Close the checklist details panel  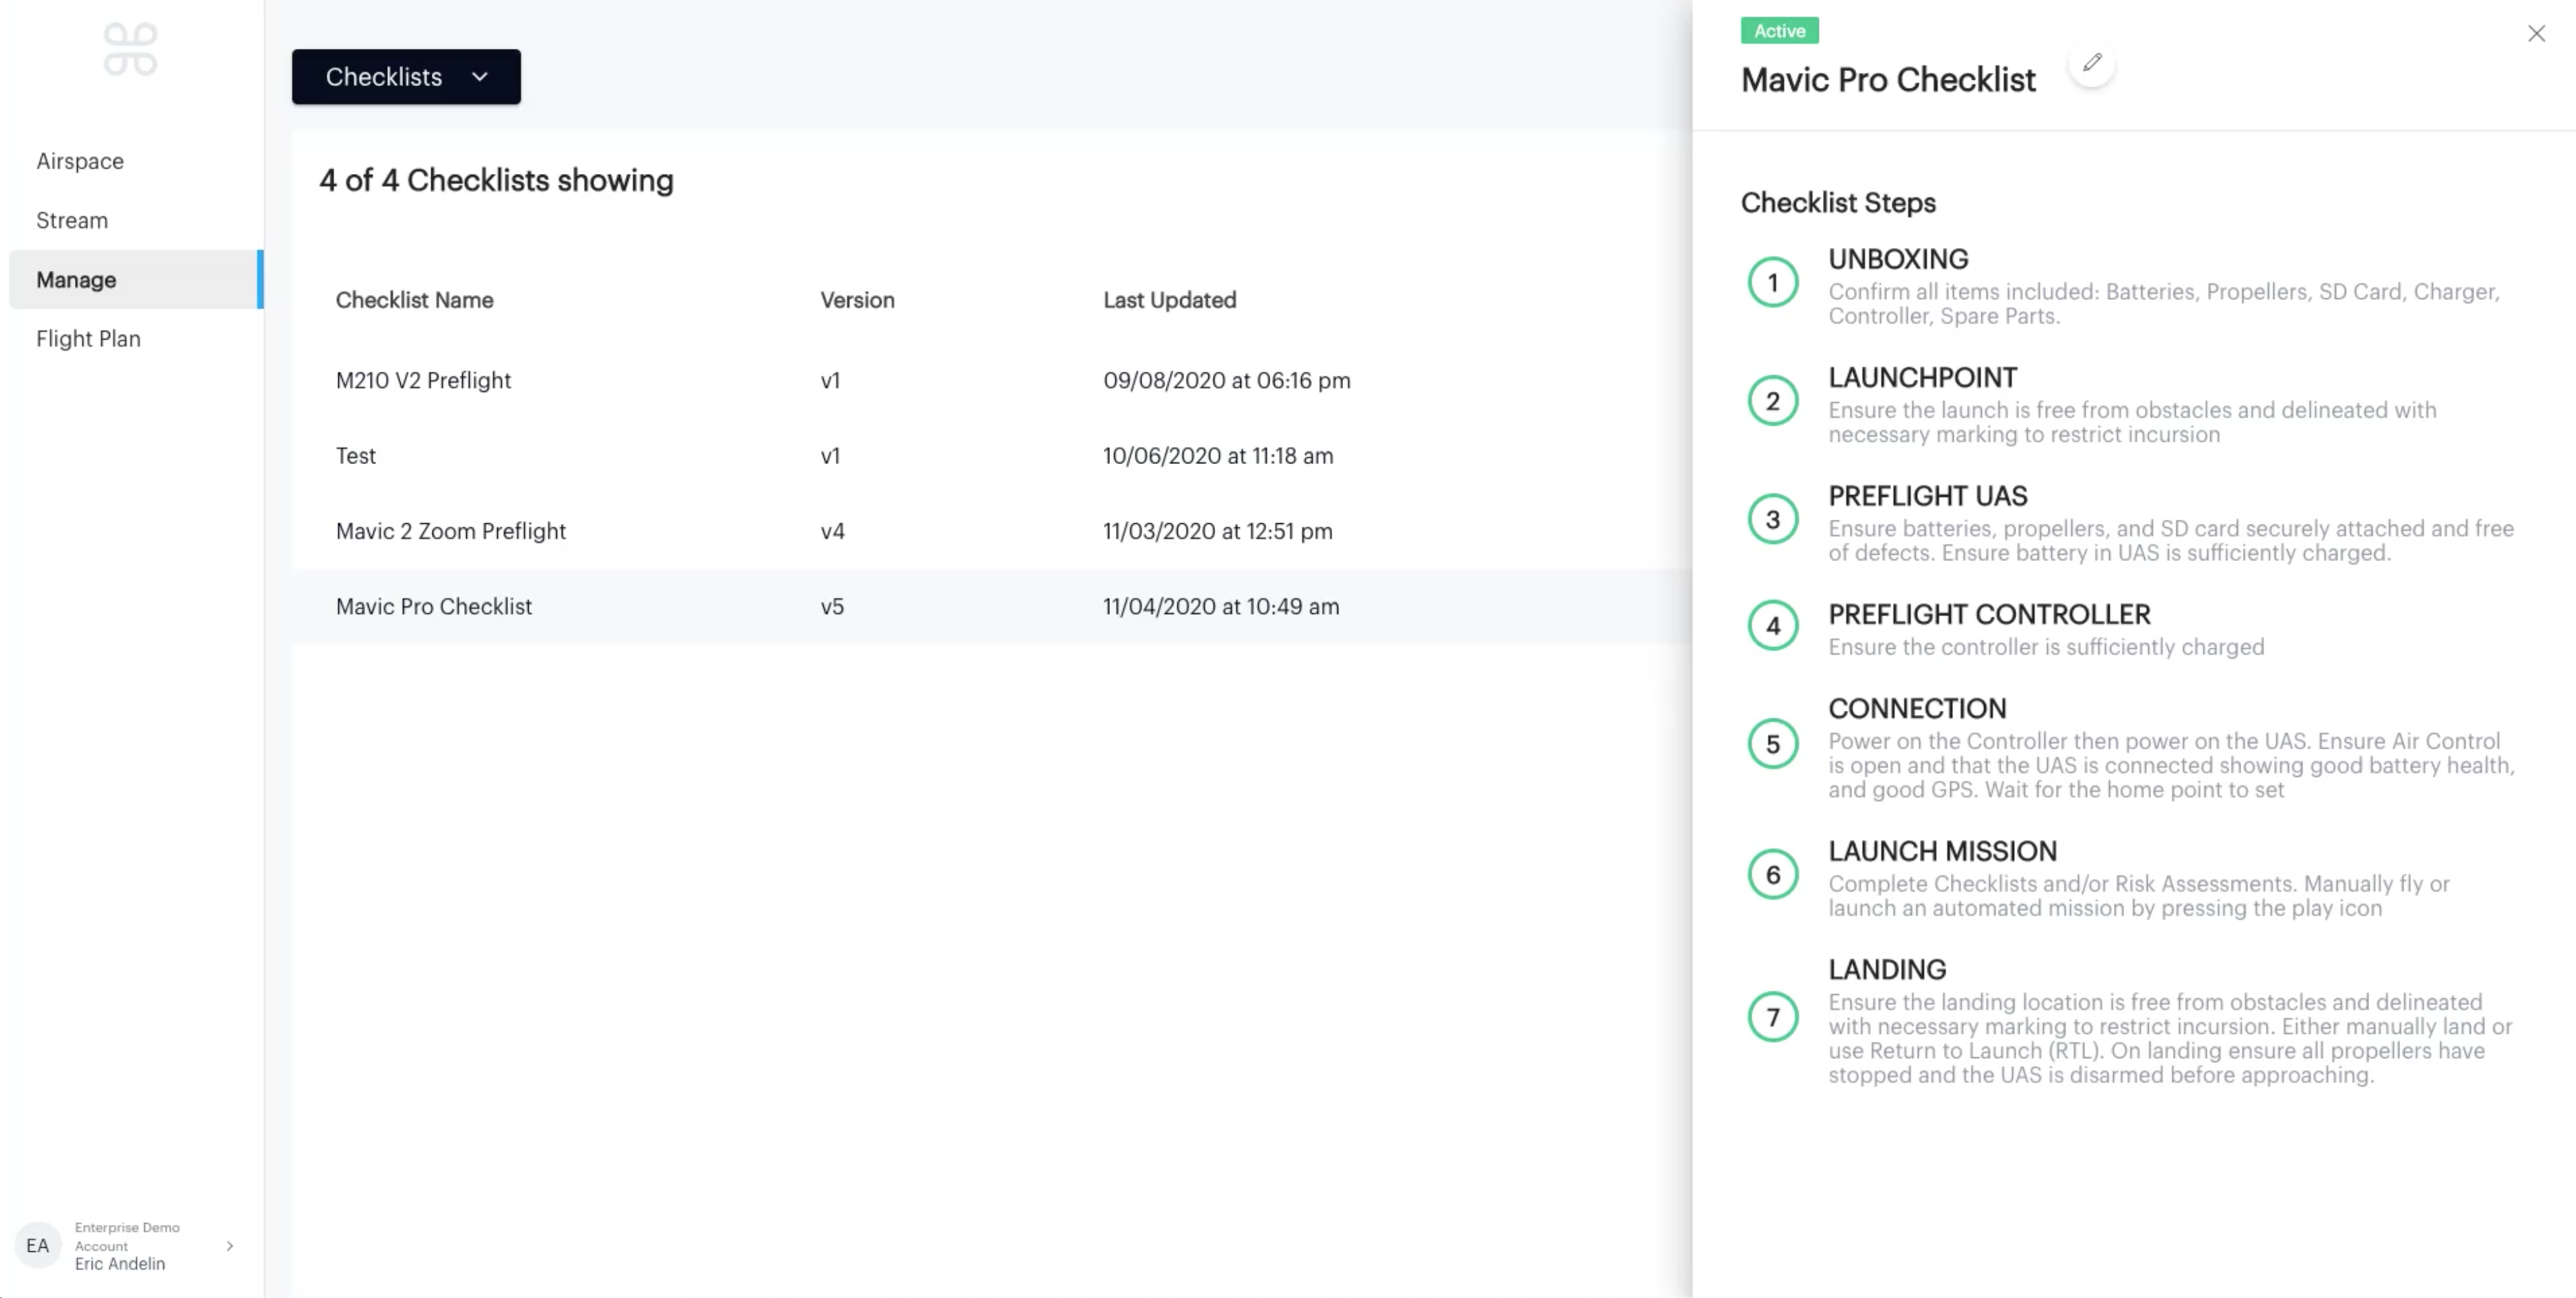point(2536,34)
